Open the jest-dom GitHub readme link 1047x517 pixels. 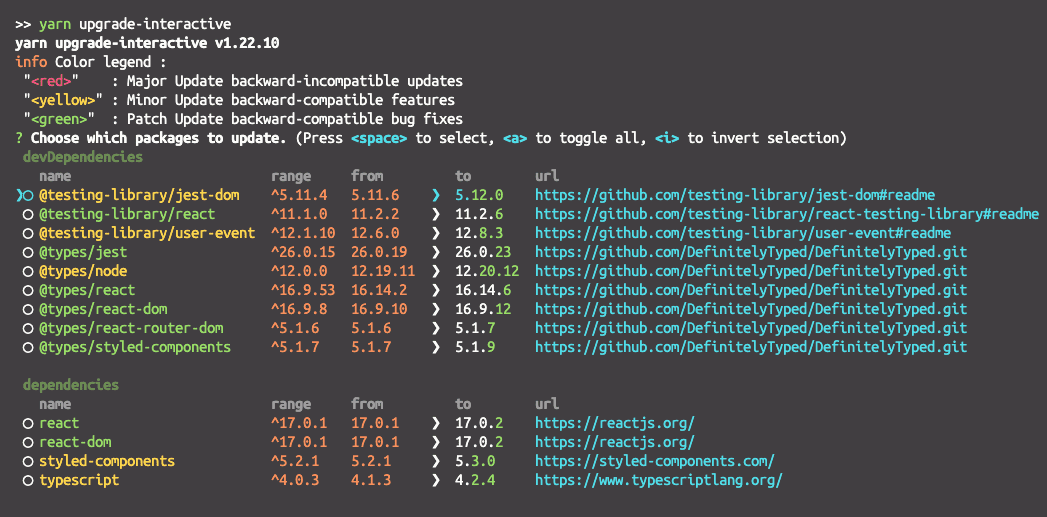click(x=735, y=195)
